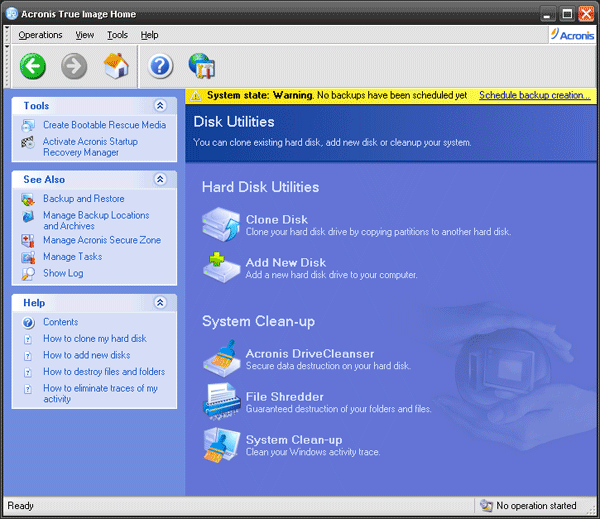The height and width of the screenshot is (519, 600).
Task: Click the document icon beside How to clone my hard disk
Action: (x=28, y=339)
